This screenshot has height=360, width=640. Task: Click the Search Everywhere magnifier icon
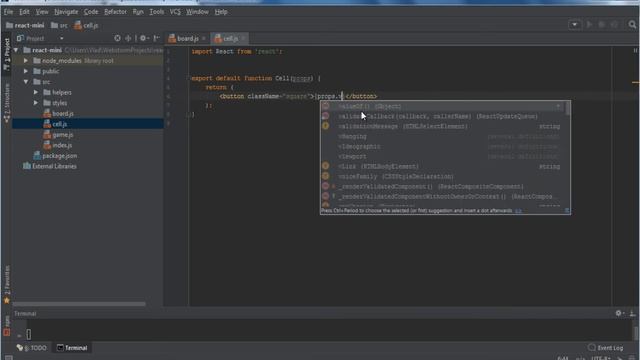632,25
